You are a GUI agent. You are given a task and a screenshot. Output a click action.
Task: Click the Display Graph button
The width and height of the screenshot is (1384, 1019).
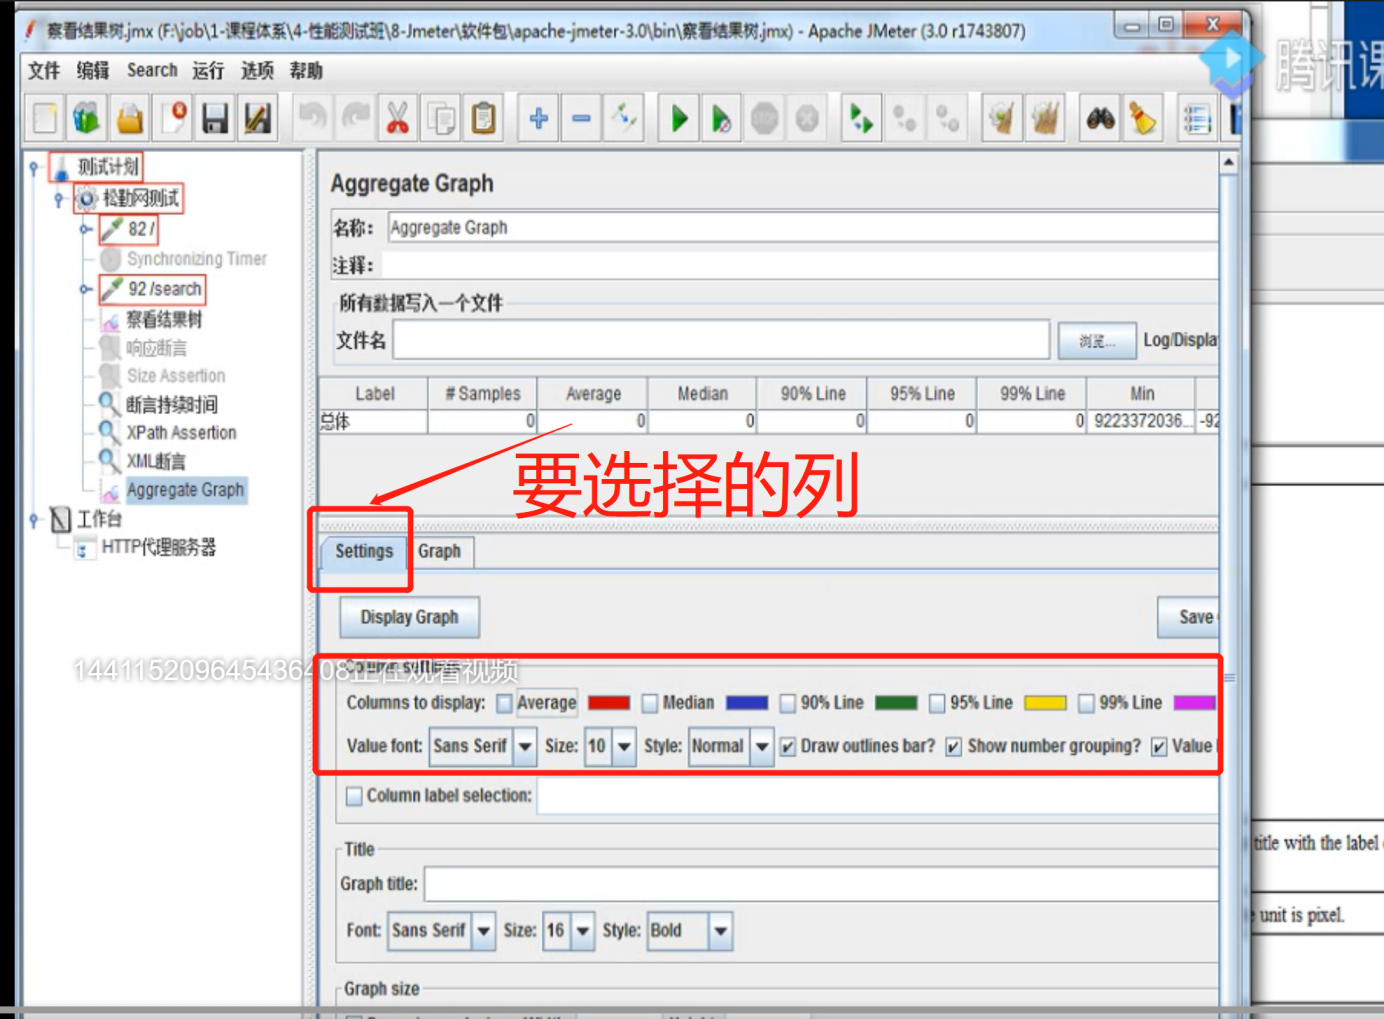tap(410, 617)
